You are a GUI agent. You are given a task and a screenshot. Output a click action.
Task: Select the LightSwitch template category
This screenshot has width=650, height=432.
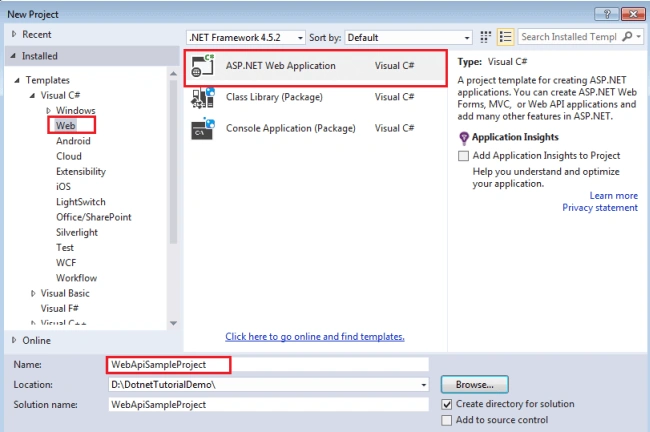pyautogui.click(x=80, y=202)
